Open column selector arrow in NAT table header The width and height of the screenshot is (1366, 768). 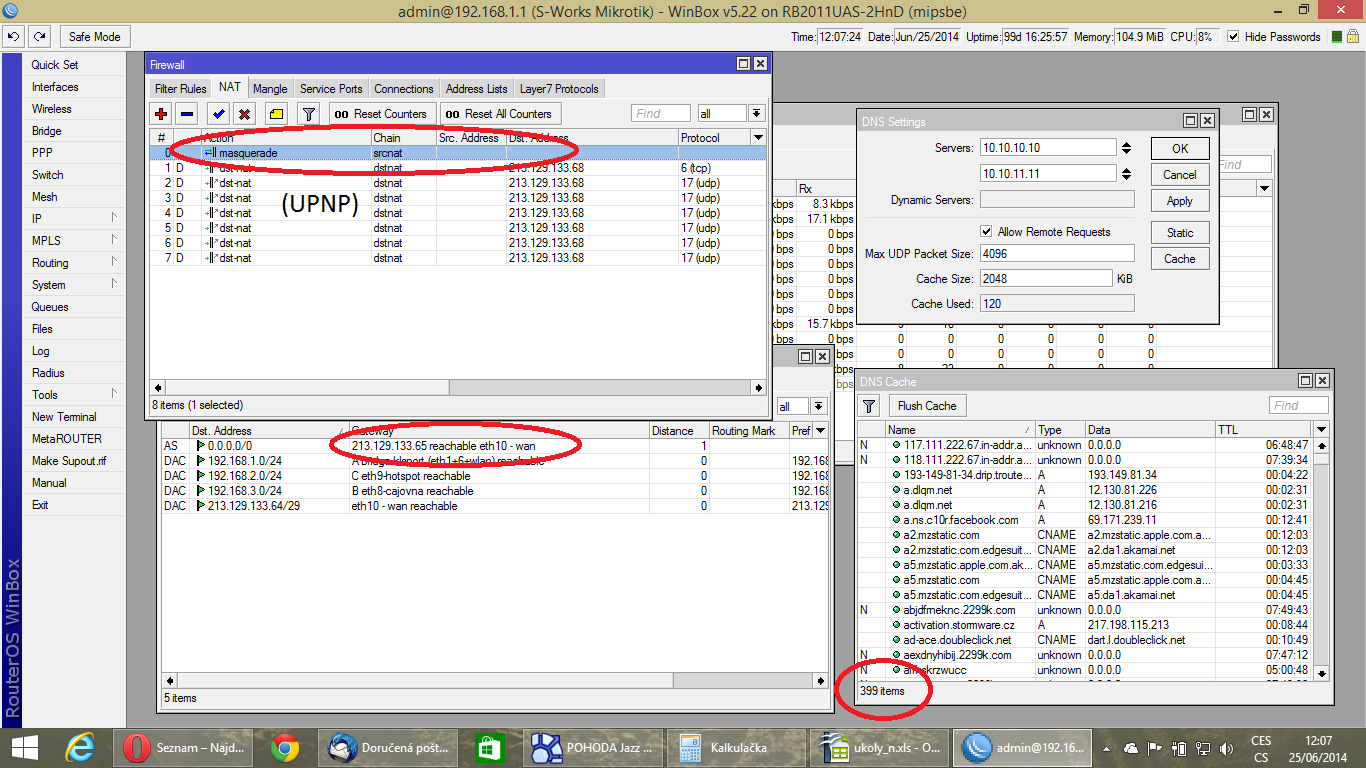758,137
